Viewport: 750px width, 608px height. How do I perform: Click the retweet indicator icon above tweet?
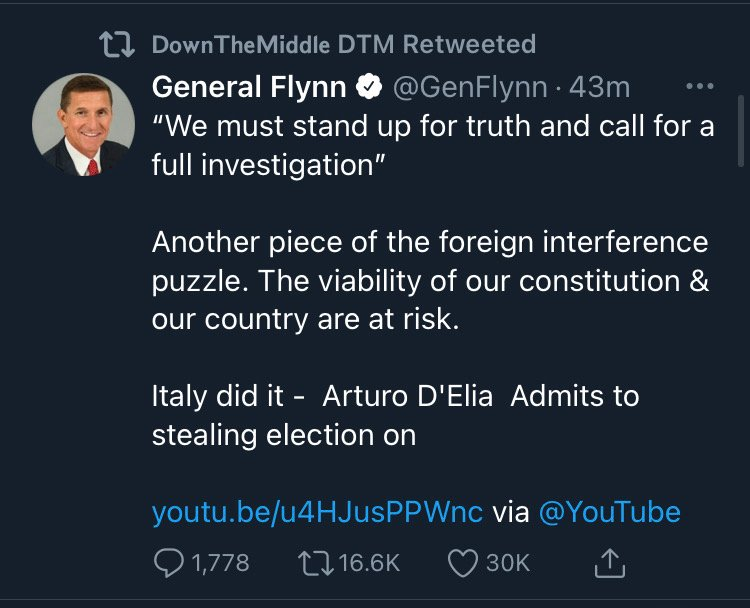117,44
